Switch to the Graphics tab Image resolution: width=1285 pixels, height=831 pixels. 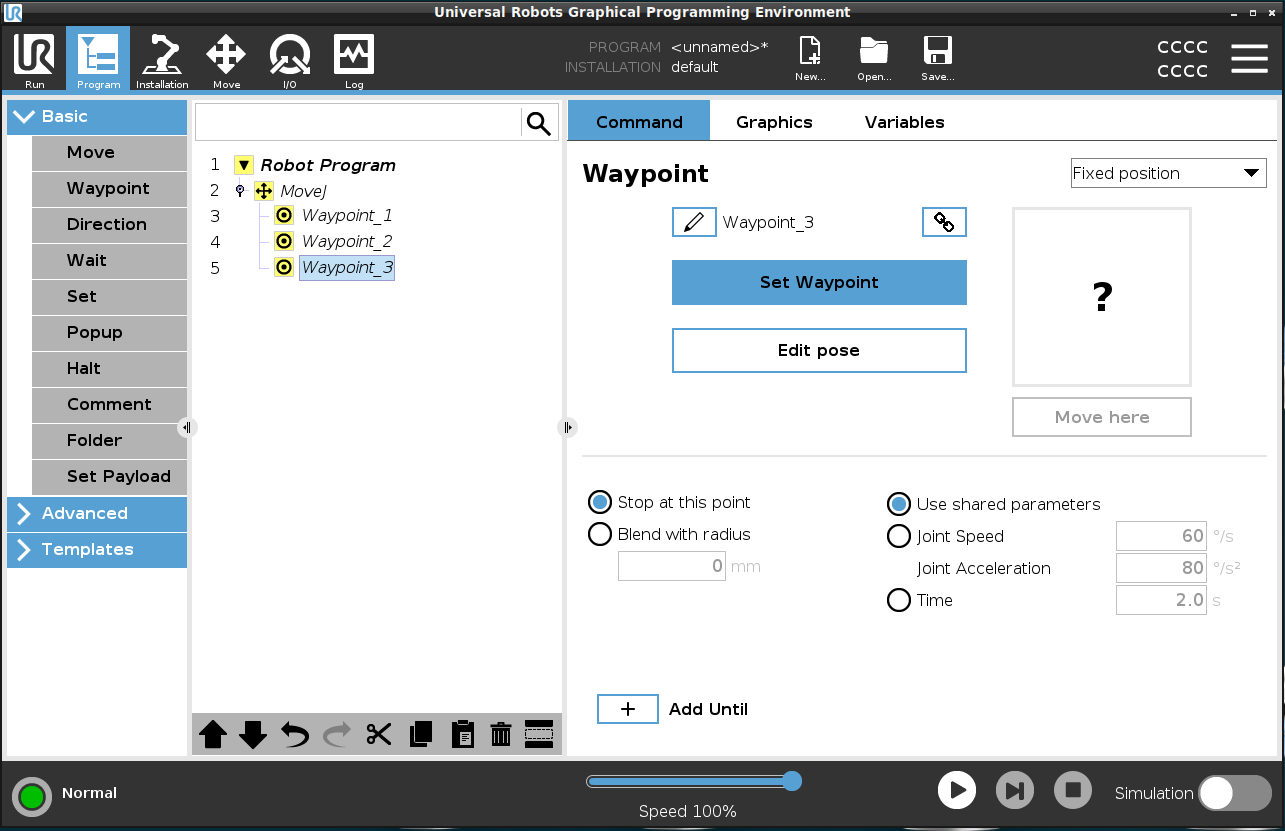[774, 122]
